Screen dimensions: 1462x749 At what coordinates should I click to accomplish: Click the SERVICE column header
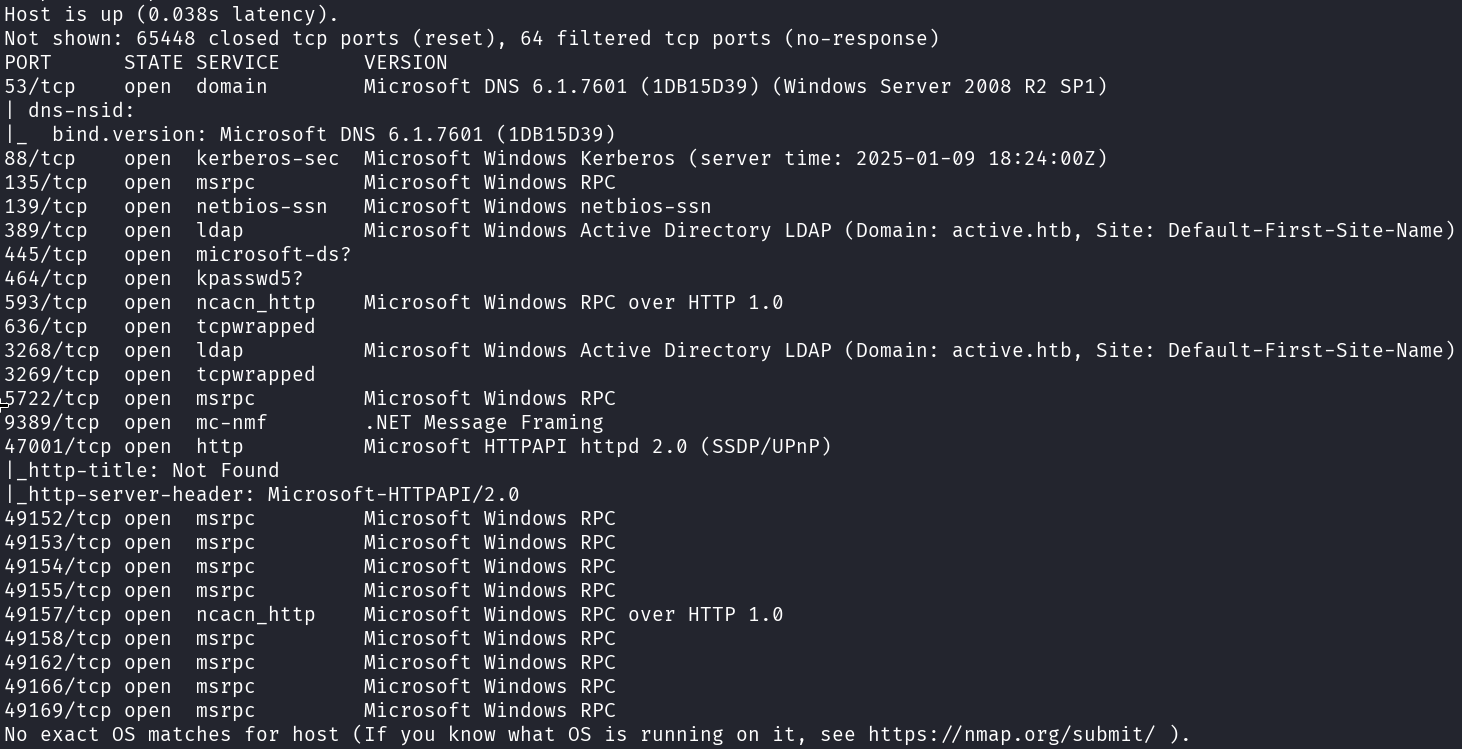point(238,62)
